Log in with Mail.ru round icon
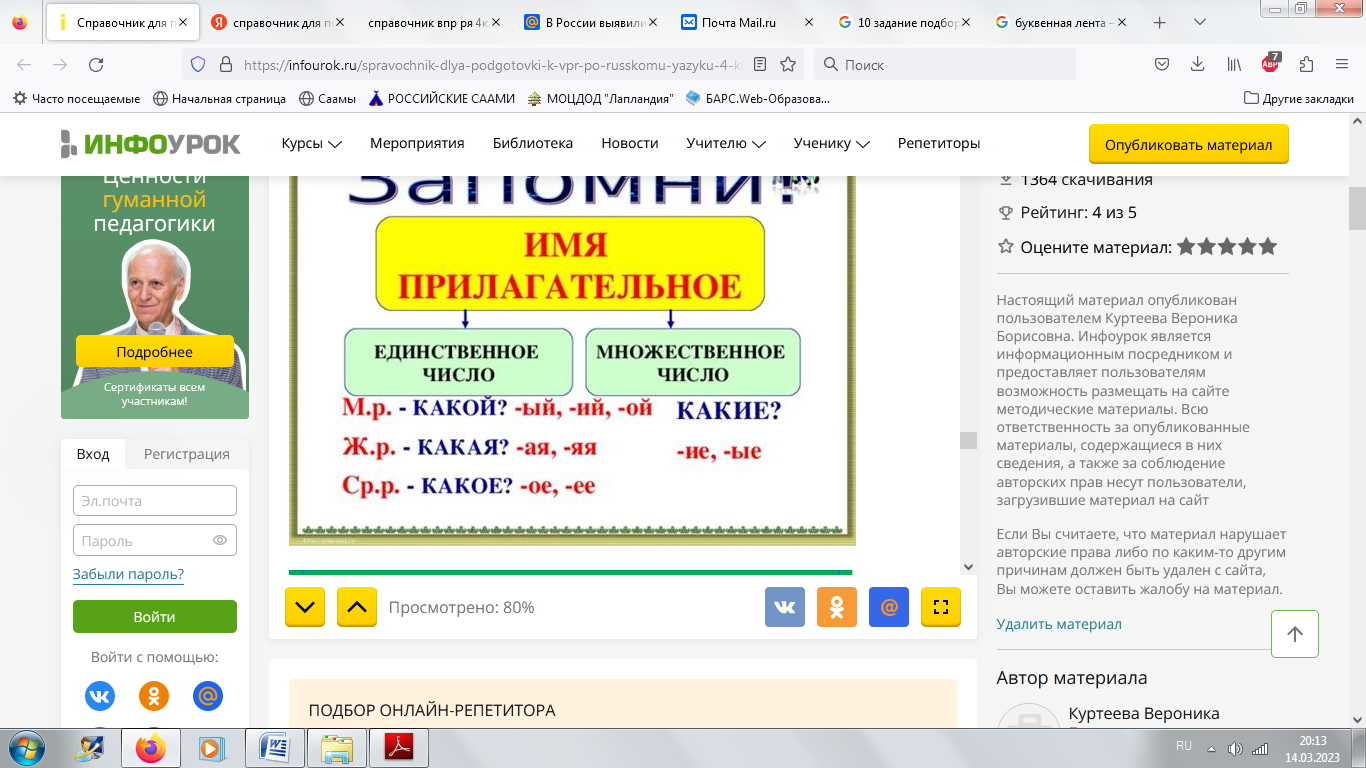 [x=207, y=696]
